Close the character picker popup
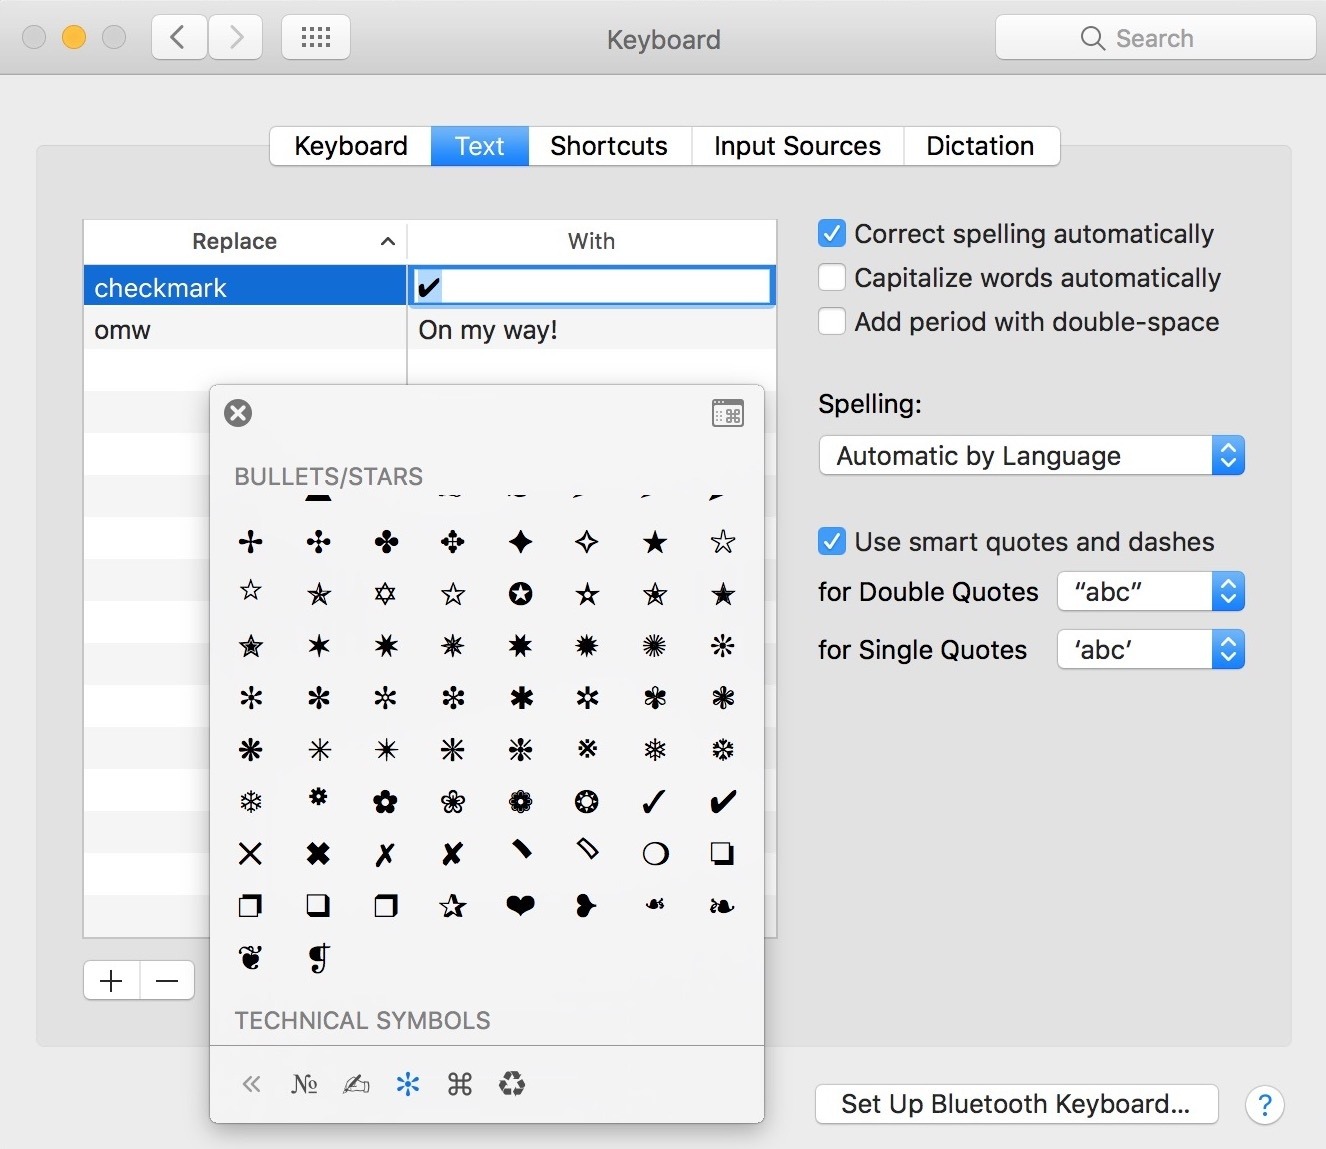The height and width of the screenshot is (1149, 1326). [238, 413]
